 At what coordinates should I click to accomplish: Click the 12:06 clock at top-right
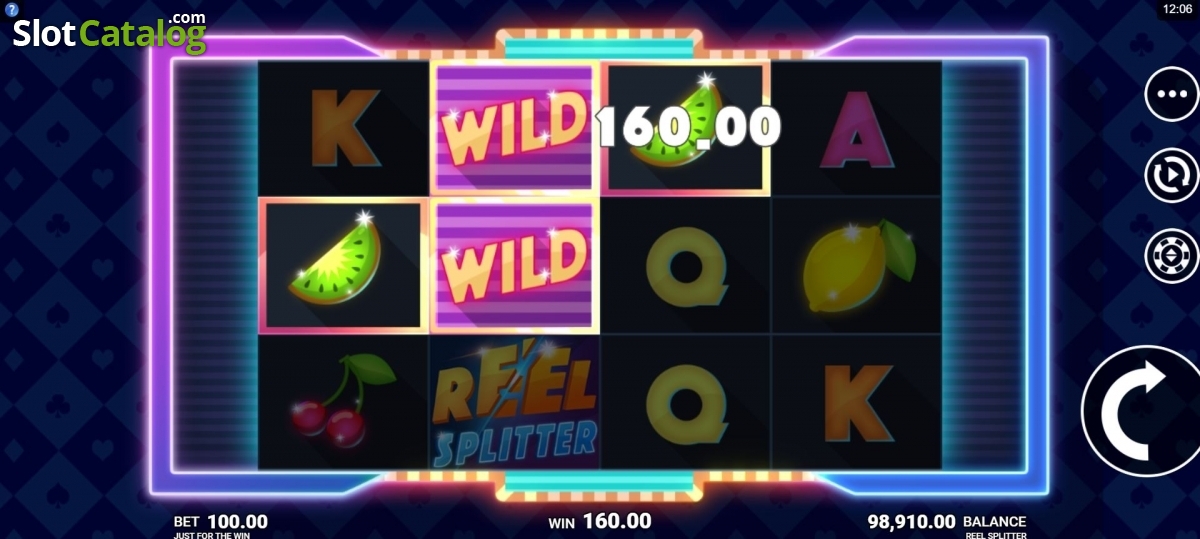(x=1177, y=9)
